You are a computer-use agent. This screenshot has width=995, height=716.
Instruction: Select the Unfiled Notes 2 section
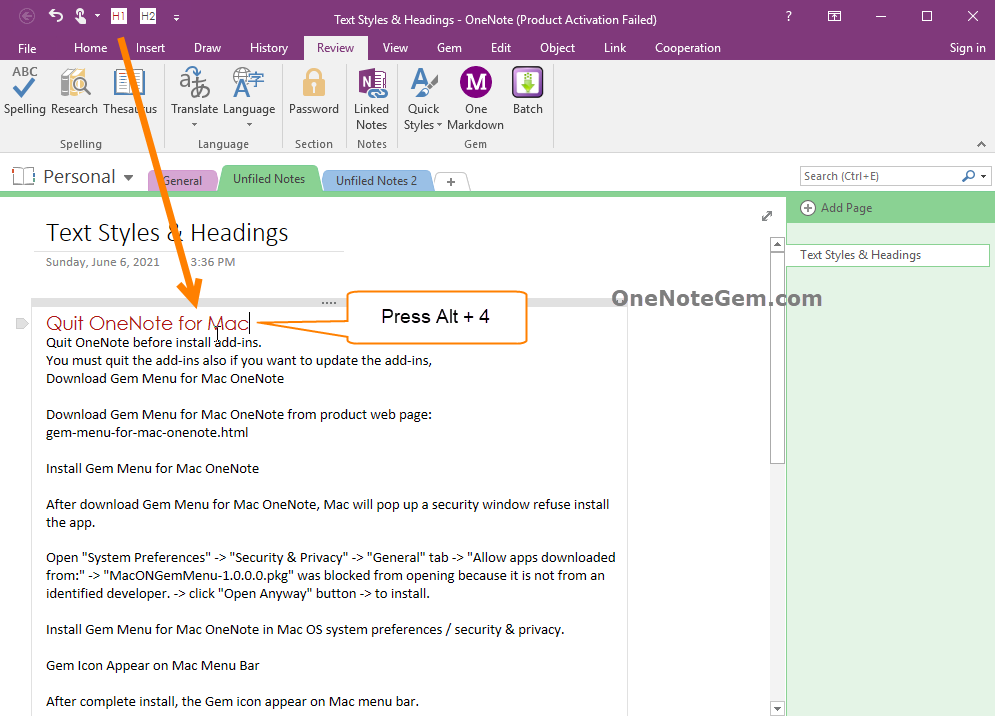[376, 181]
